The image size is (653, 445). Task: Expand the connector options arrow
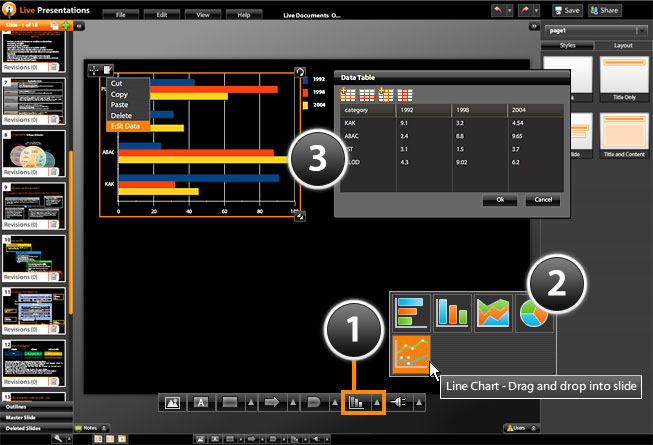point(419,403)
